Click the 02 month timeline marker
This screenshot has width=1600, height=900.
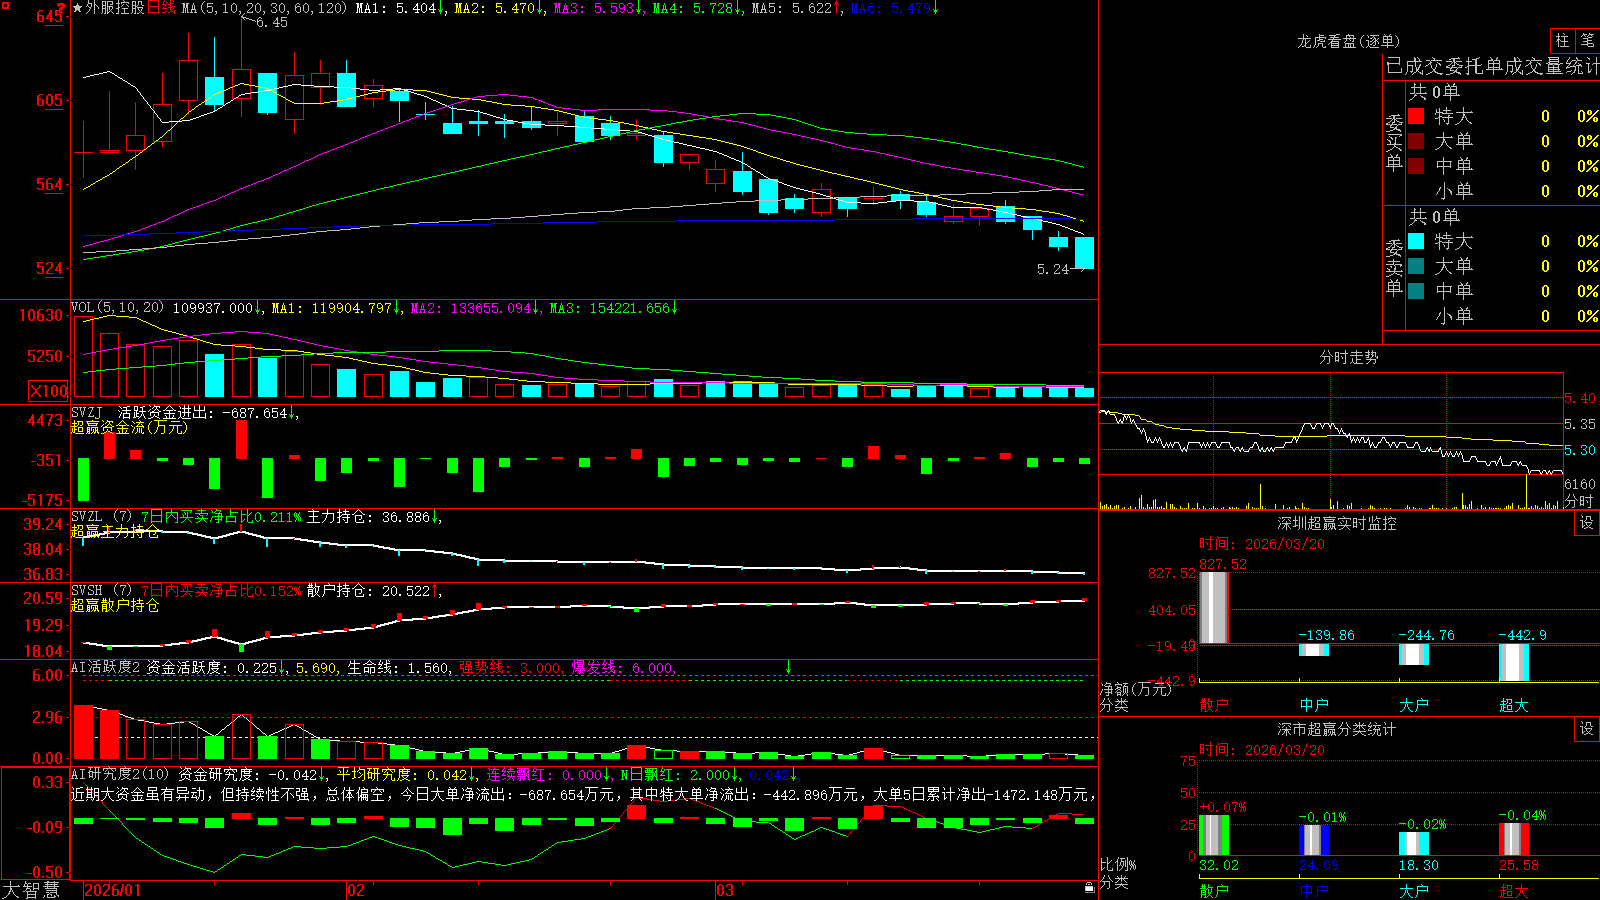click(x=356, y=890)
